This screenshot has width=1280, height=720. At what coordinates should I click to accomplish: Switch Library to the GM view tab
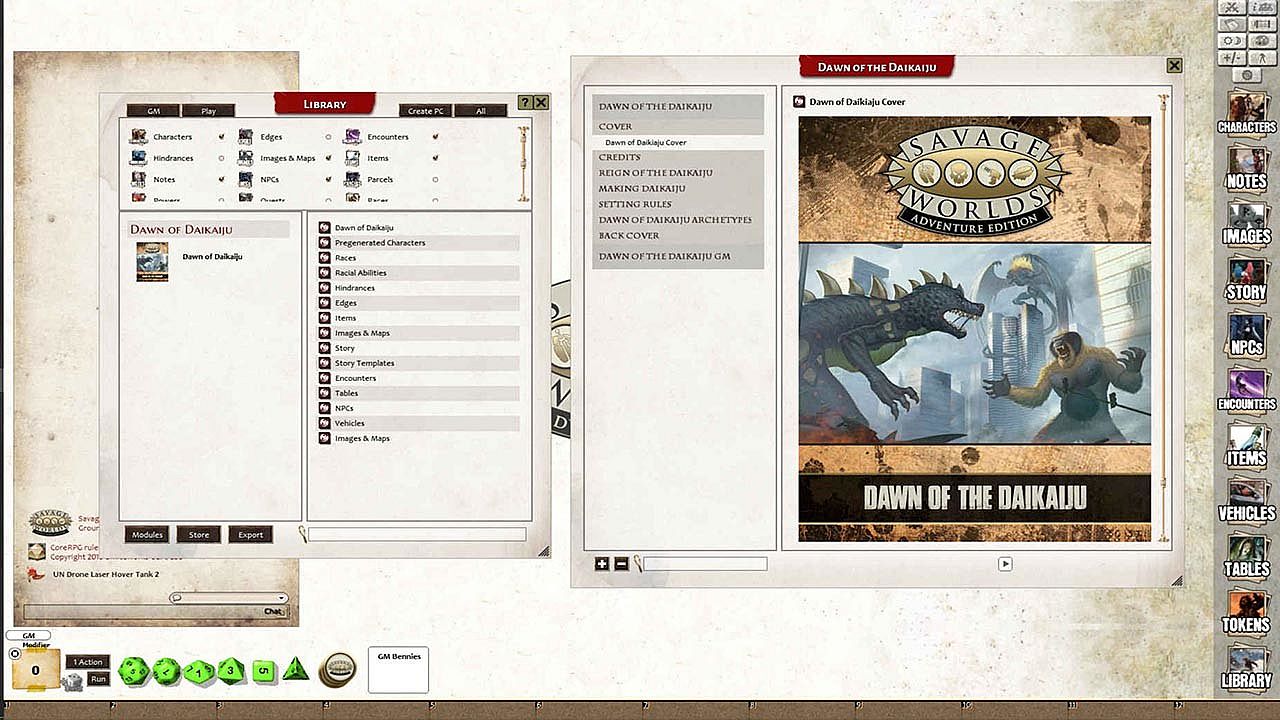(x=153, y=111)
